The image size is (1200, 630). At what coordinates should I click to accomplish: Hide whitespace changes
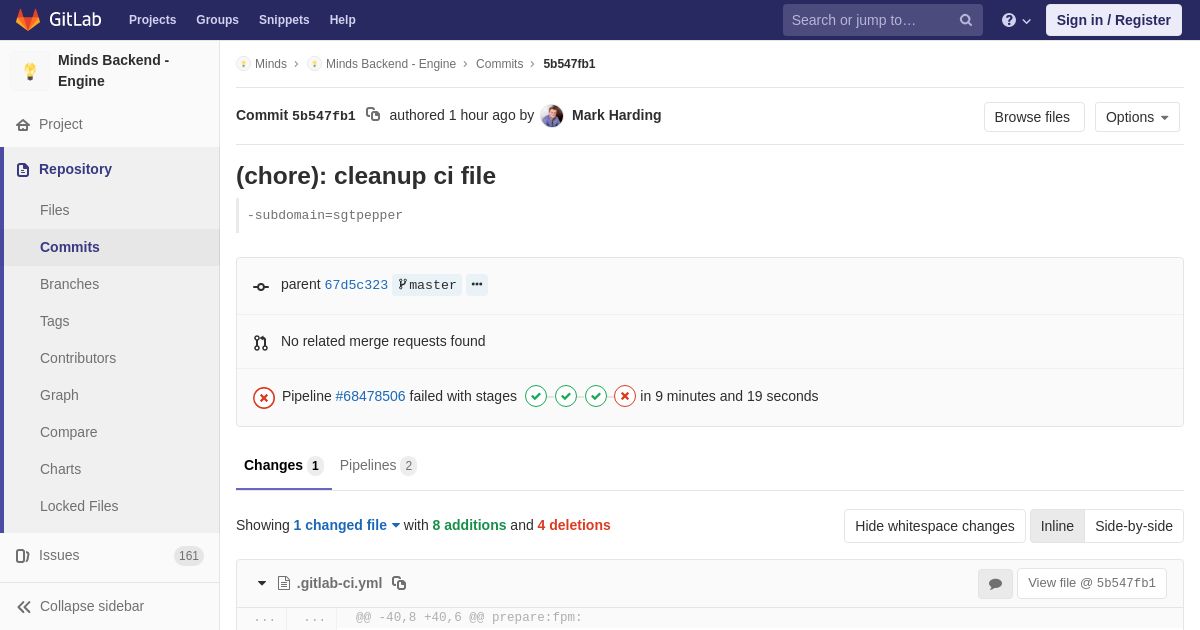coord(935,526)
